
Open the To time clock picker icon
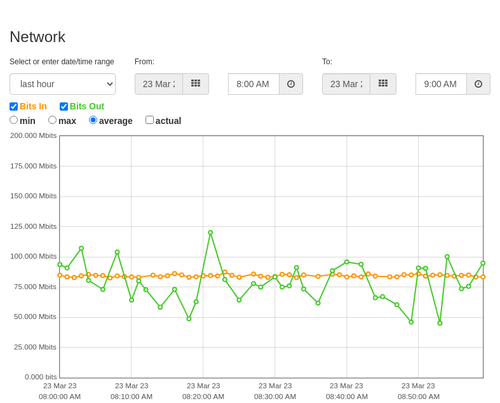478,84
